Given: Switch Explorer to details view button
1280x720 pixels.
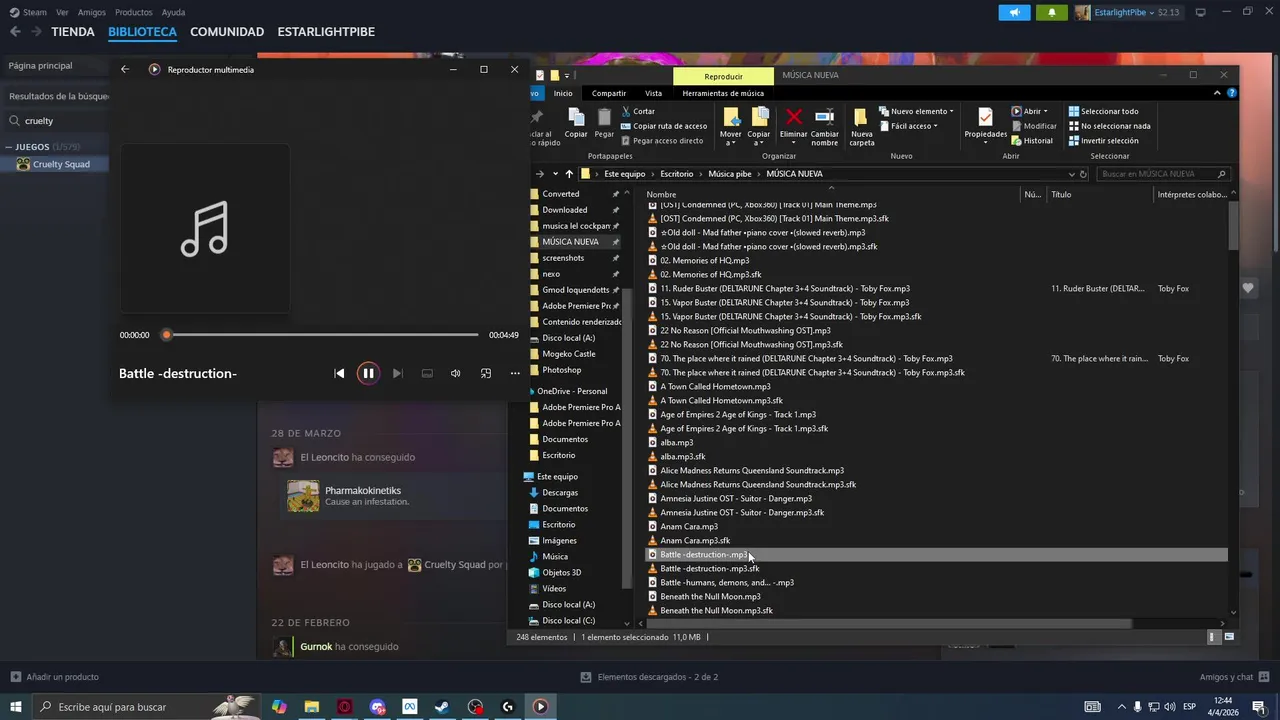Looking at the screenshot, I should 1214,637.
